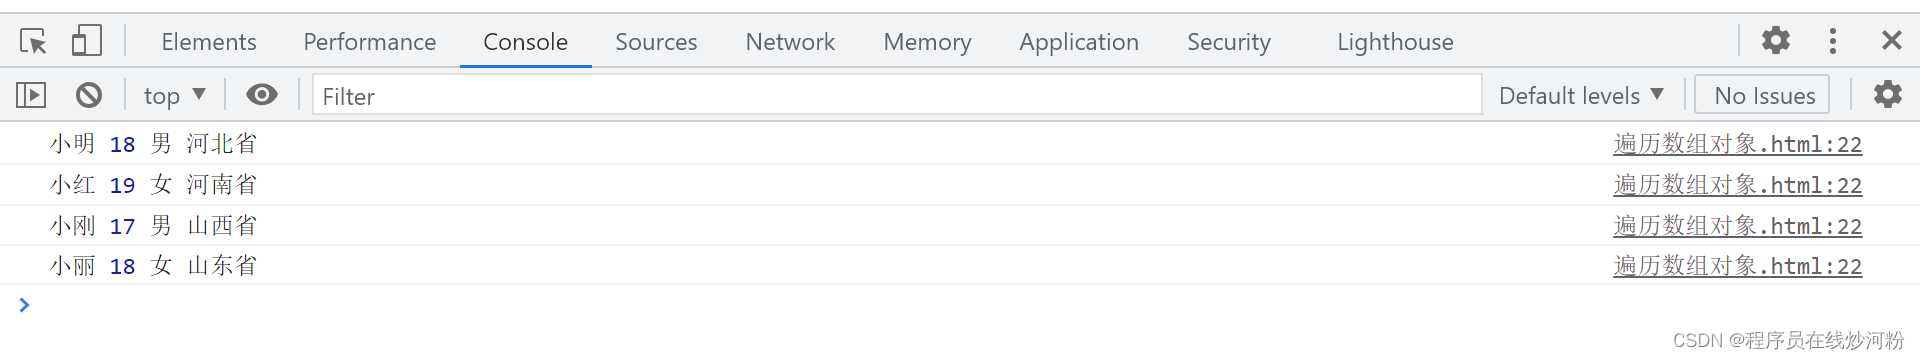Switch to the Elements tab
Screen dimensions: 1920x360
pos(209,42)
